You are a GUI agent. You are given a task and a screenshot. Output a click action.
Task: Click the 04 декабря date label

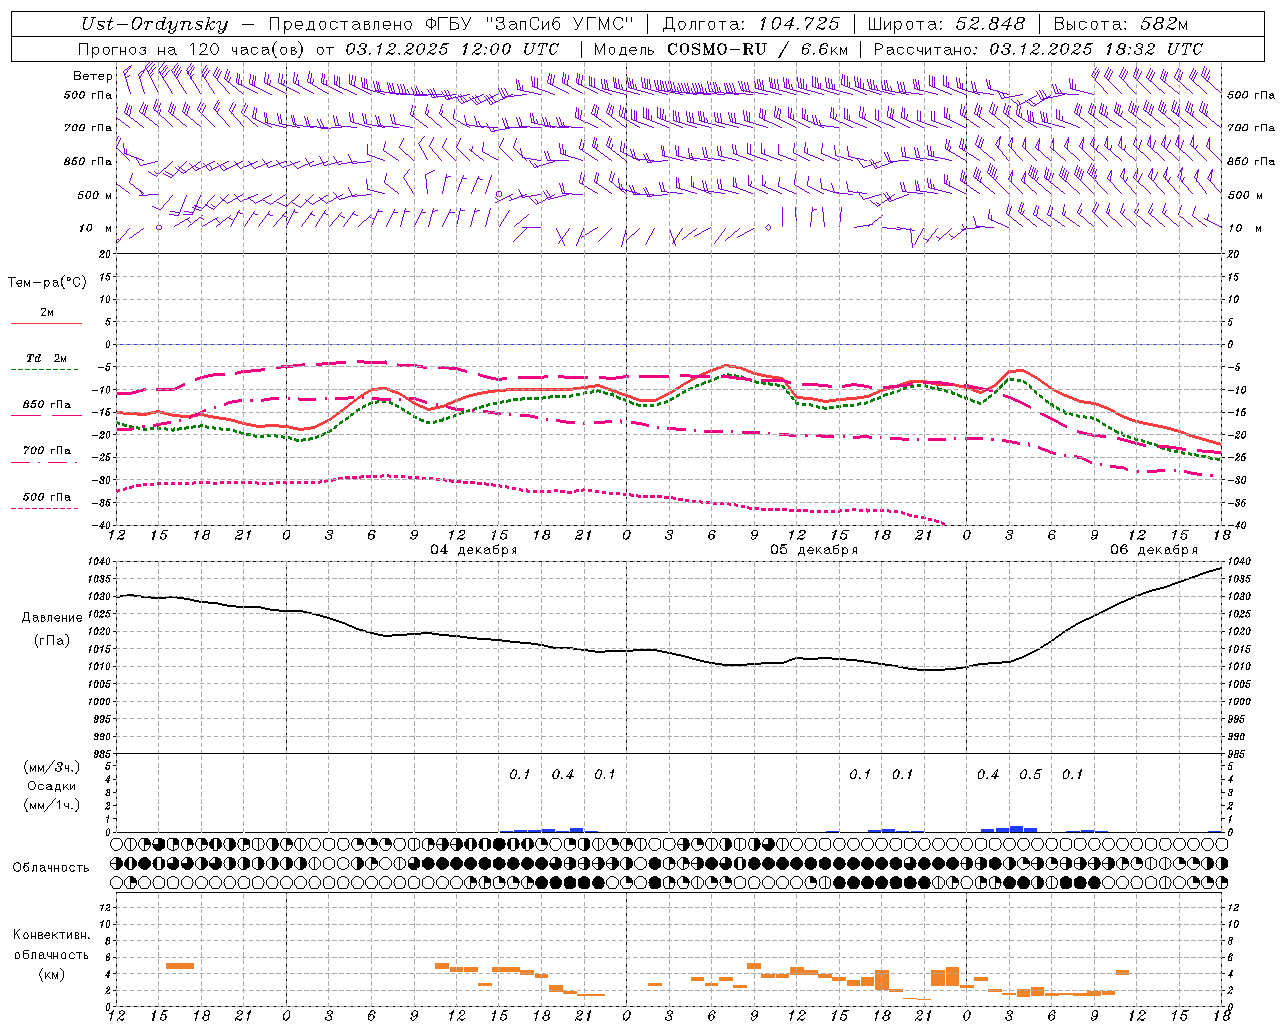474,550
